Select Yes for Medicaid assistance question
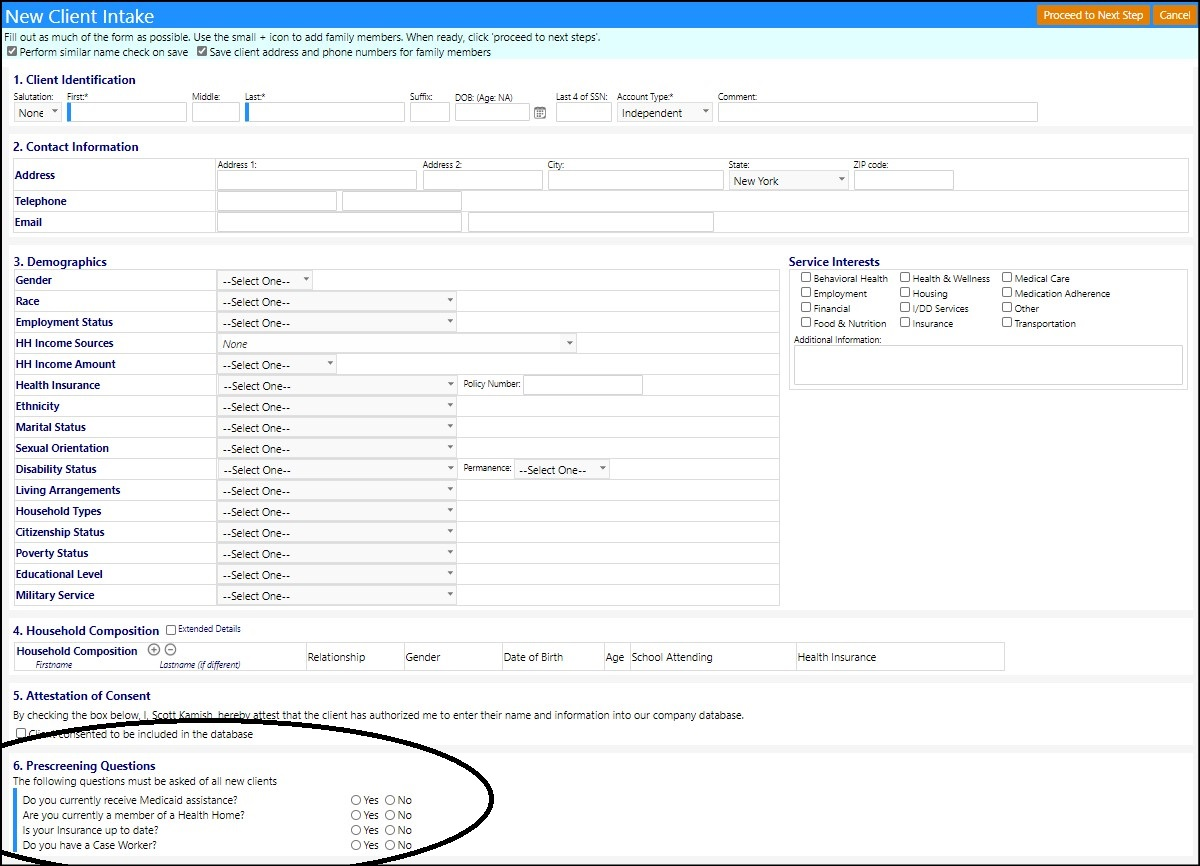The width and height of the screenshot is (1200, 866). point(356,800)
